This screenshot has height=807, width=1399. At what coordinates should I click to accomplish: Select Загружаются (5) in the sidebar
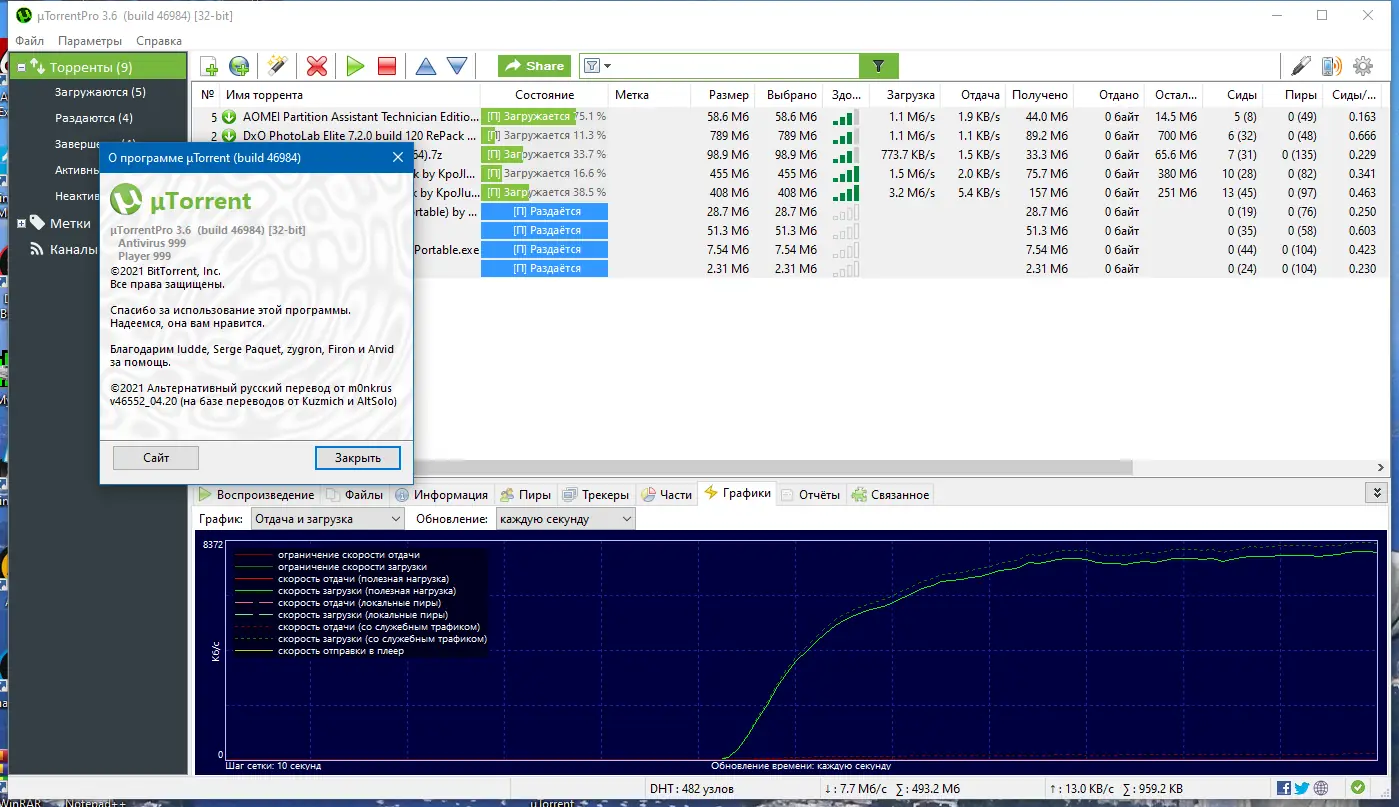pos(100,92)
